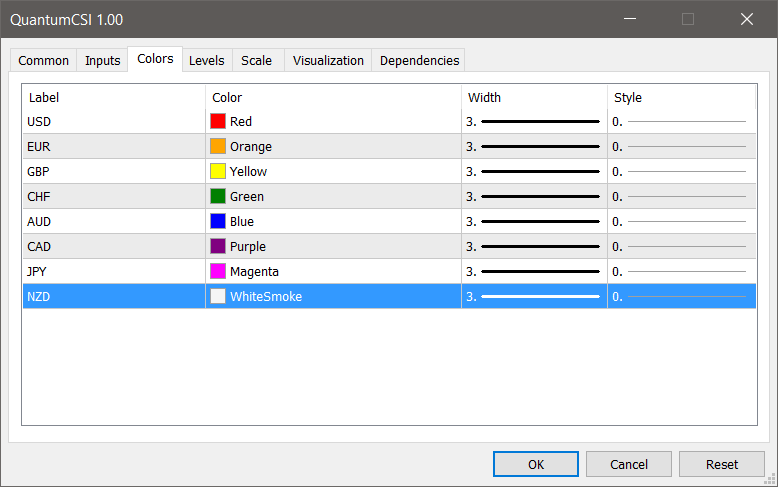Select the WhiteSmoke swatch for NZD
The image size is (778, 487).
pyautogui.click(x=218, y=296)
